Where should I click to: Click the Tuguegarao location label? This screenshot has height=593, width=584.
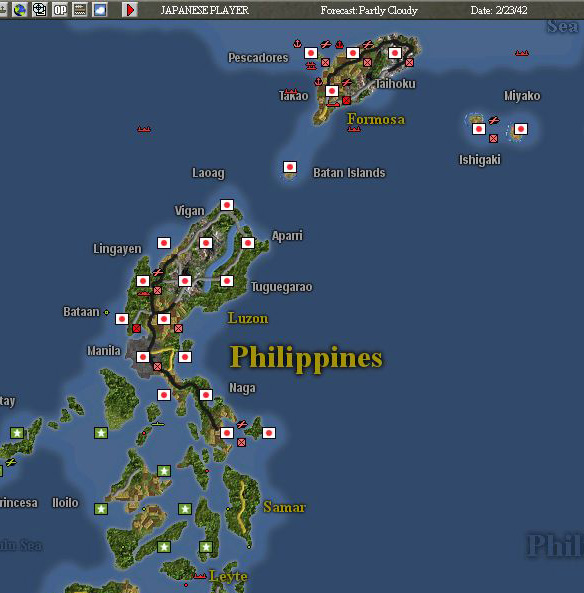[282, 287]
